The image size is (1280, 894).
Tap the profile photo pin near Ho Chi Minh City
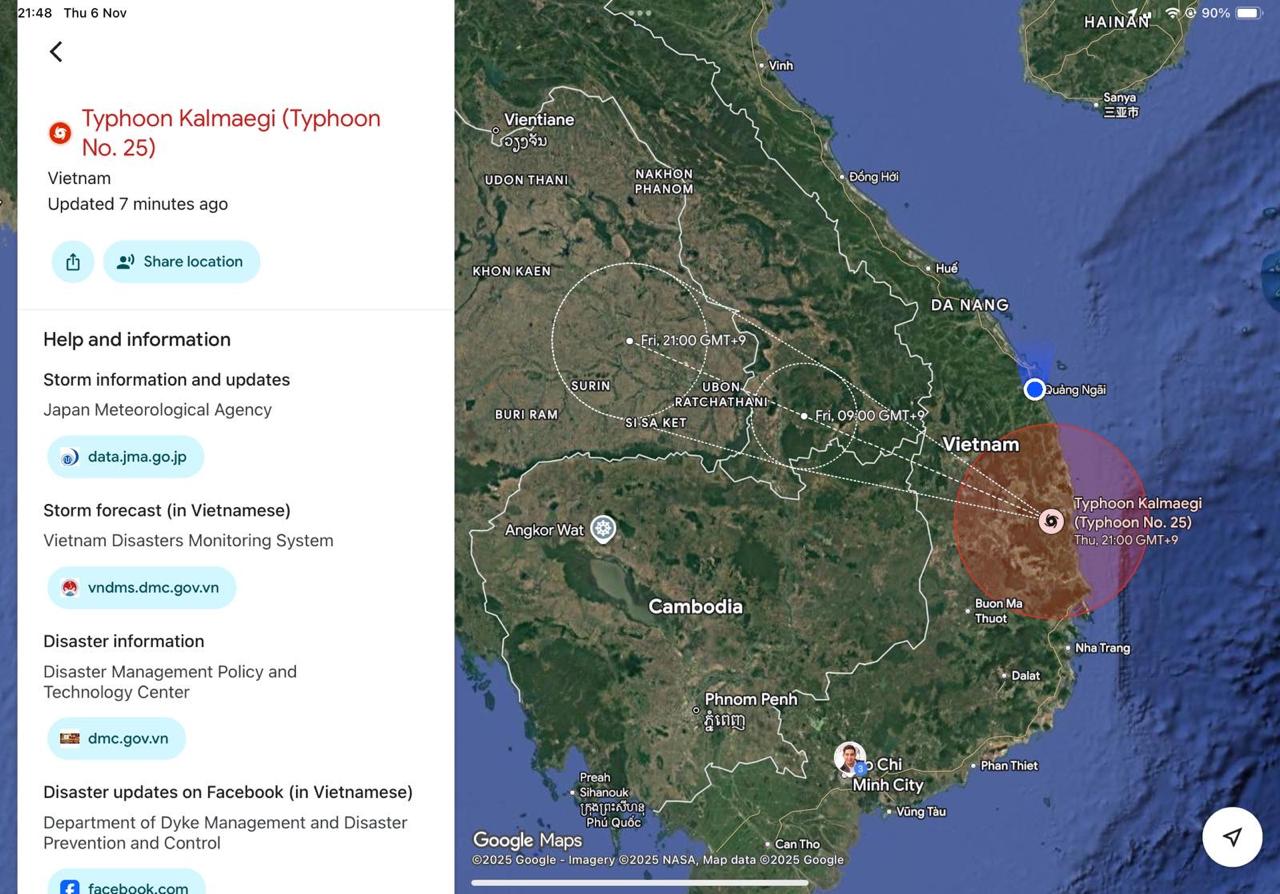pyautogui.click(x=850, y=759)
